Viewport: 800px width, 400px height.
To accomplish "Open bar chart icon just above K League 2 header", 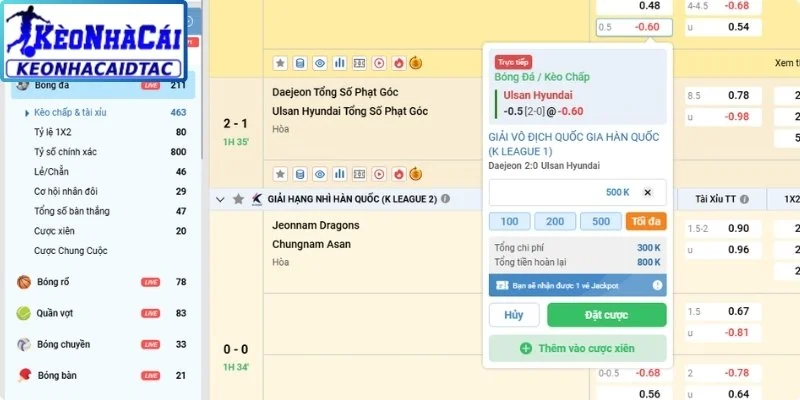I will (339, 174).
